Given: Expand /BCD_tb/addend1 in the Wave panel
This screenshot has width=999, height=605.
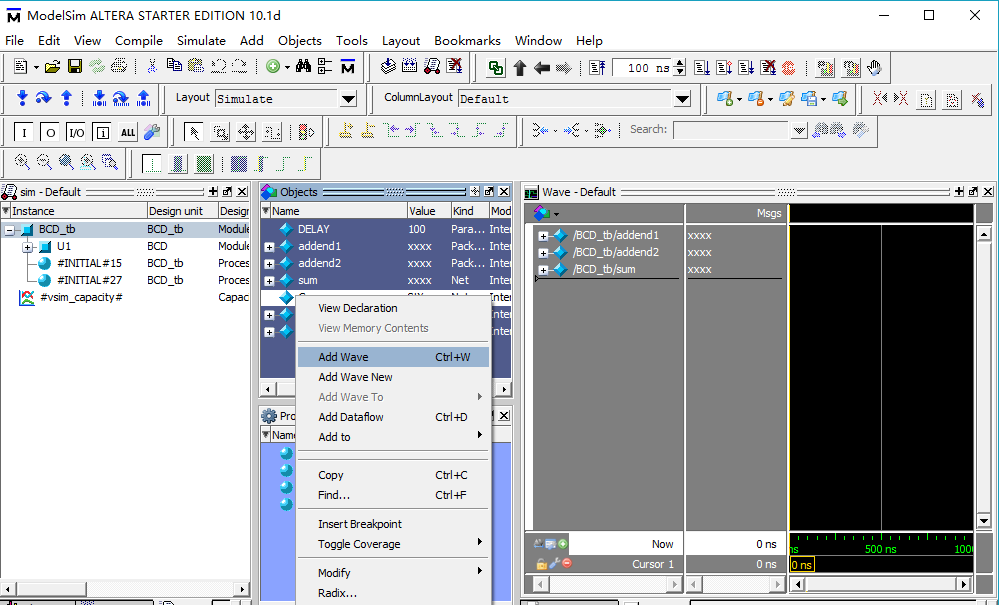Looking at the screenshot, I should click(x=543, y=236).
